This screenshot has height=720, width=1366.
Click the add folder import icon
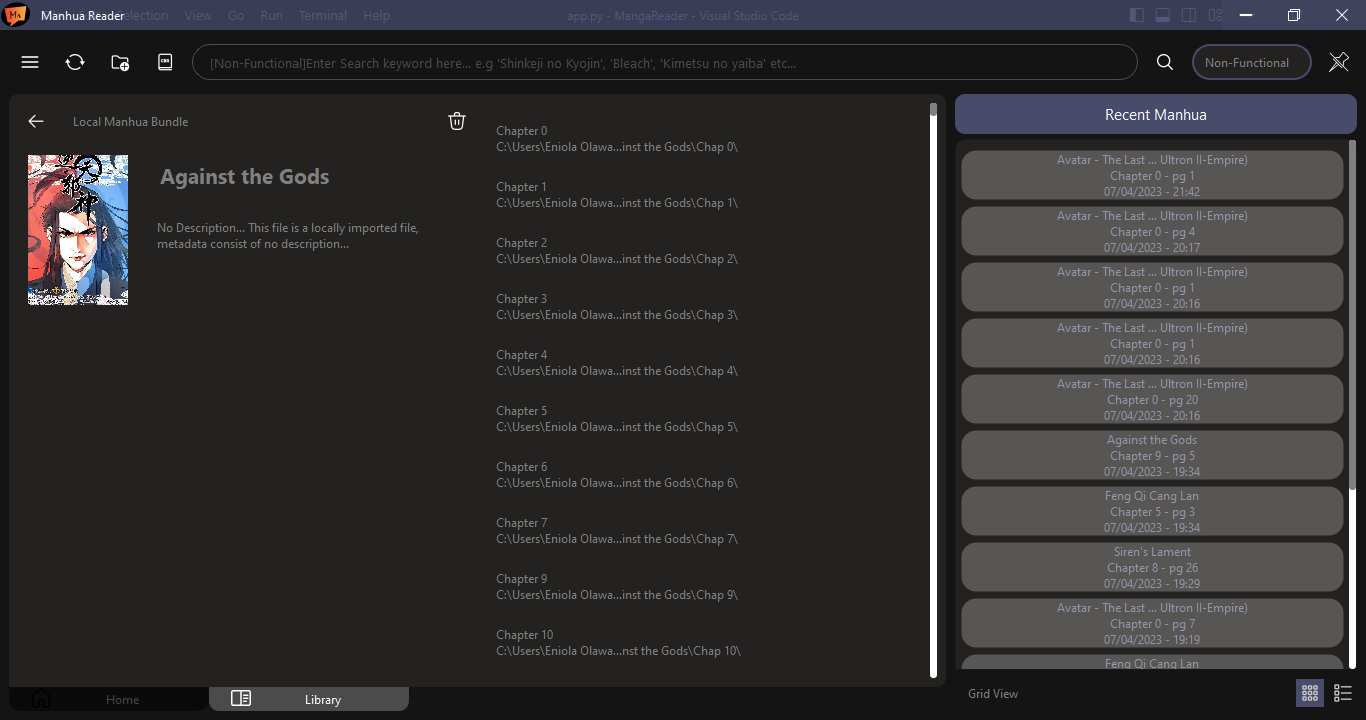click(x=120, y=62)
